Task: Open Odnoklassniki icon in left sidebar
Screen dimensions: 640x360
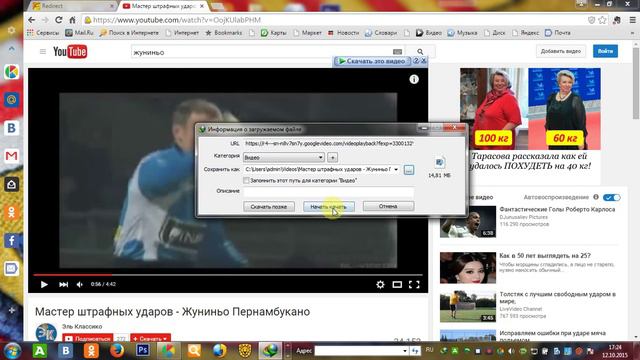Action: coord(11,212)
